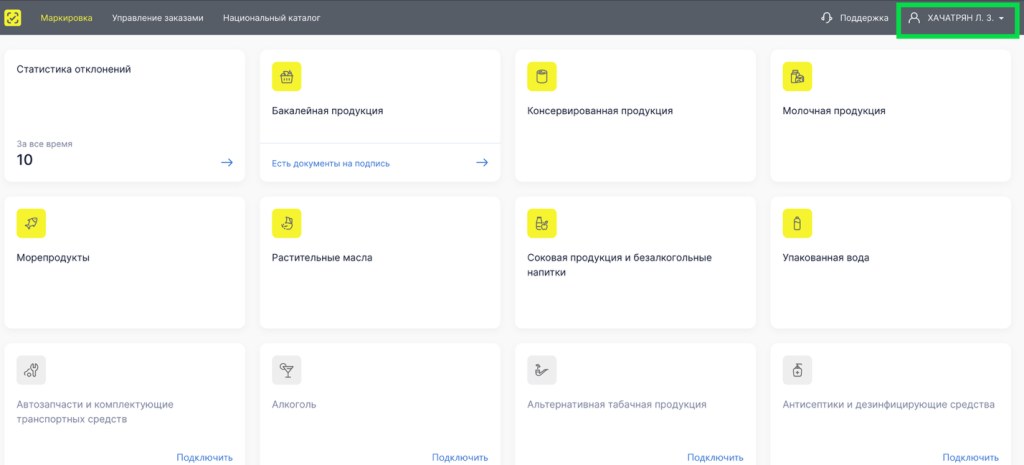This screenshot has width=1024, height=465.
Task: Click the Растительные масла icon
Action: tap(287, 224)
